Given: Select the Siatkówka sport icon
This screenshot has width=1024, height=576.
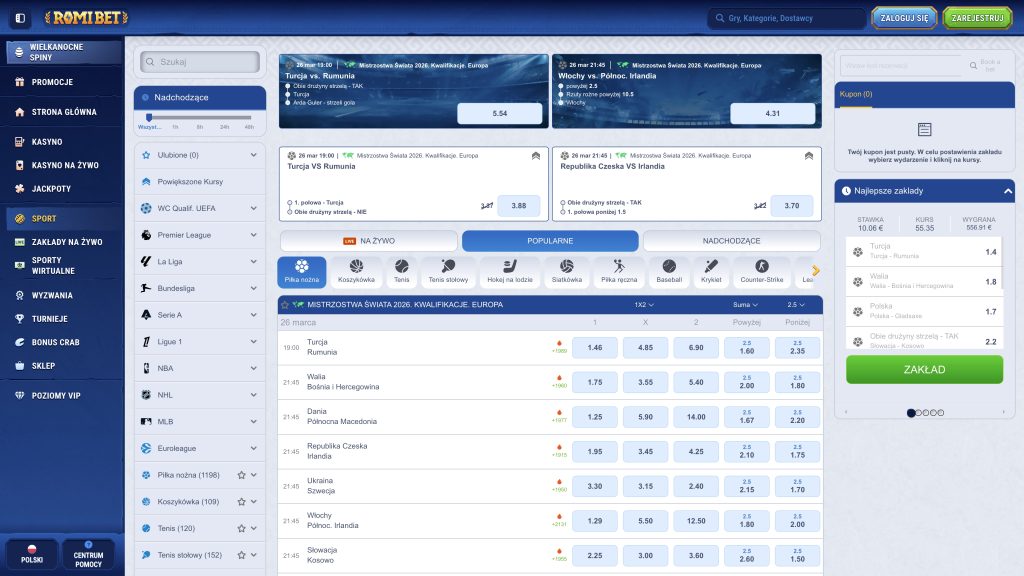Looking at the screenshot, I should tap(566, 272).
